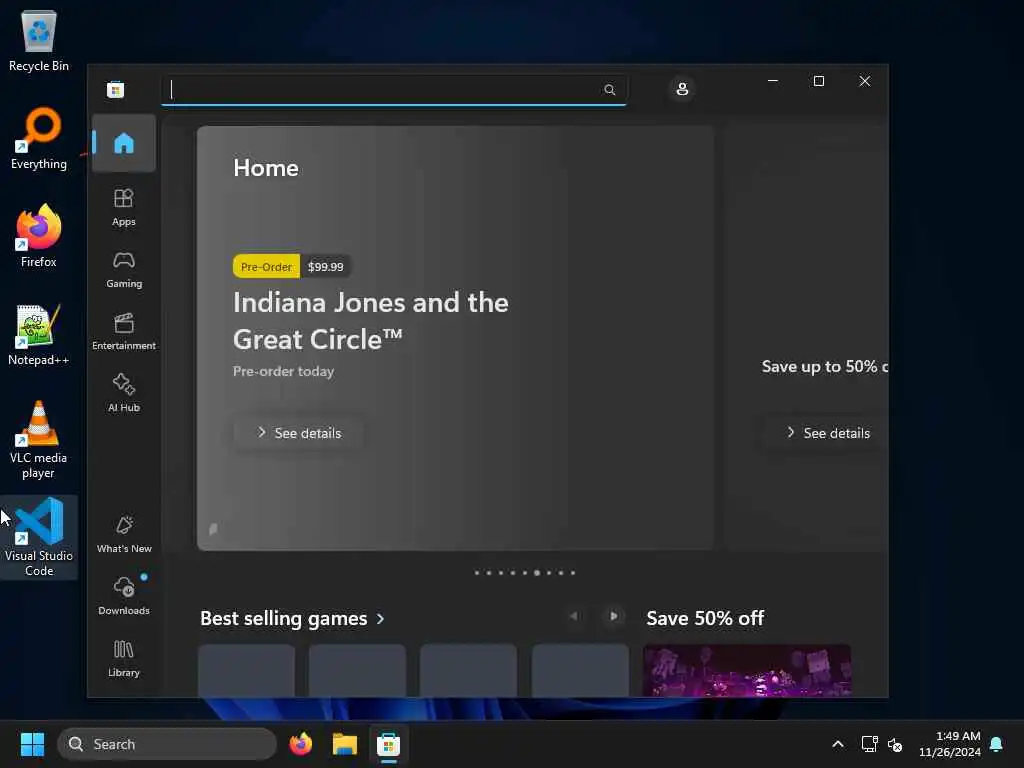Open the AI Hub section

point(123,393)
